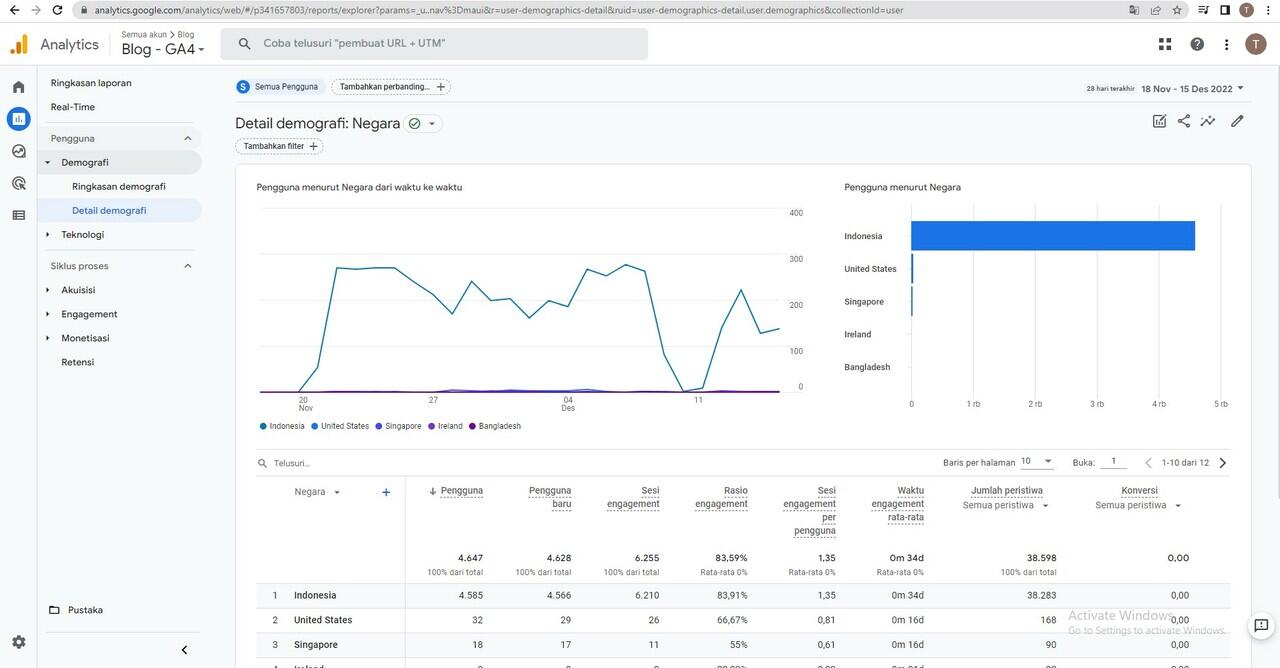Screen dimensions: 1280x668
Task: Open the Home icon in left rail
Action: pyautogui.click(x=18, y=87)
